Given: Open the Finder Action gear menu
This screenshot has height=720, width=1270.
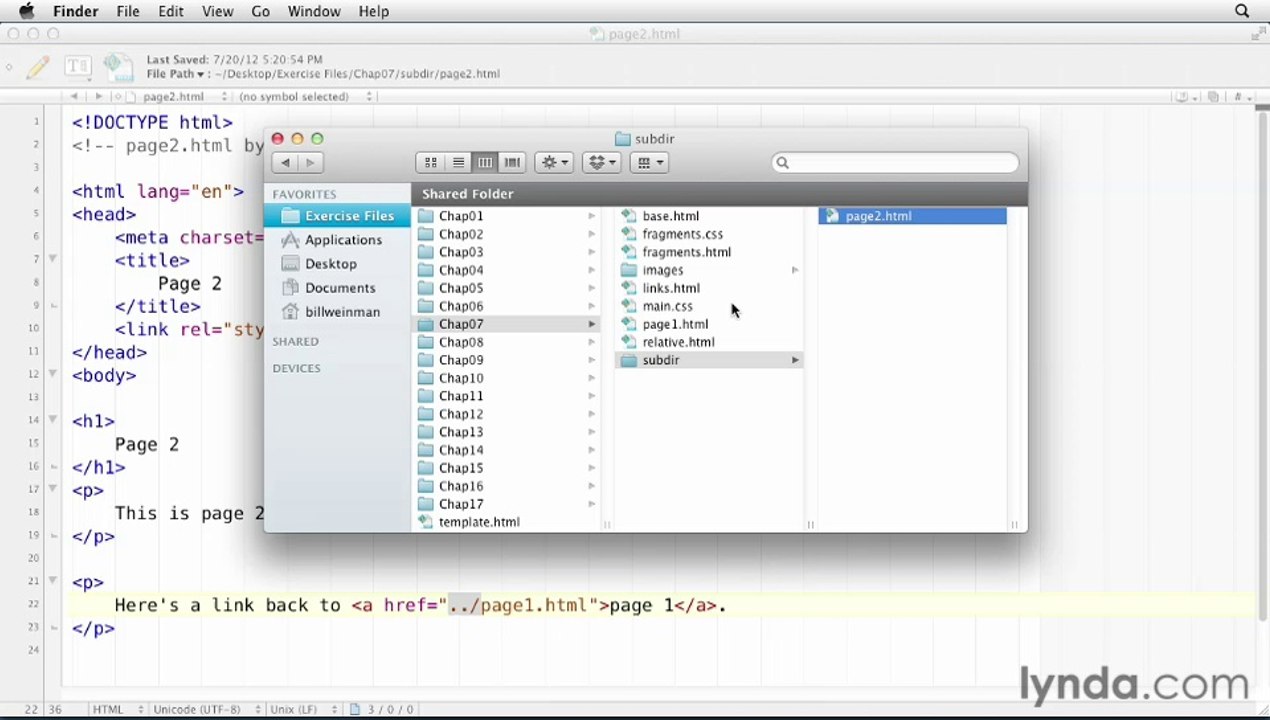Looking at the screenshot, I should pos(554,163).
